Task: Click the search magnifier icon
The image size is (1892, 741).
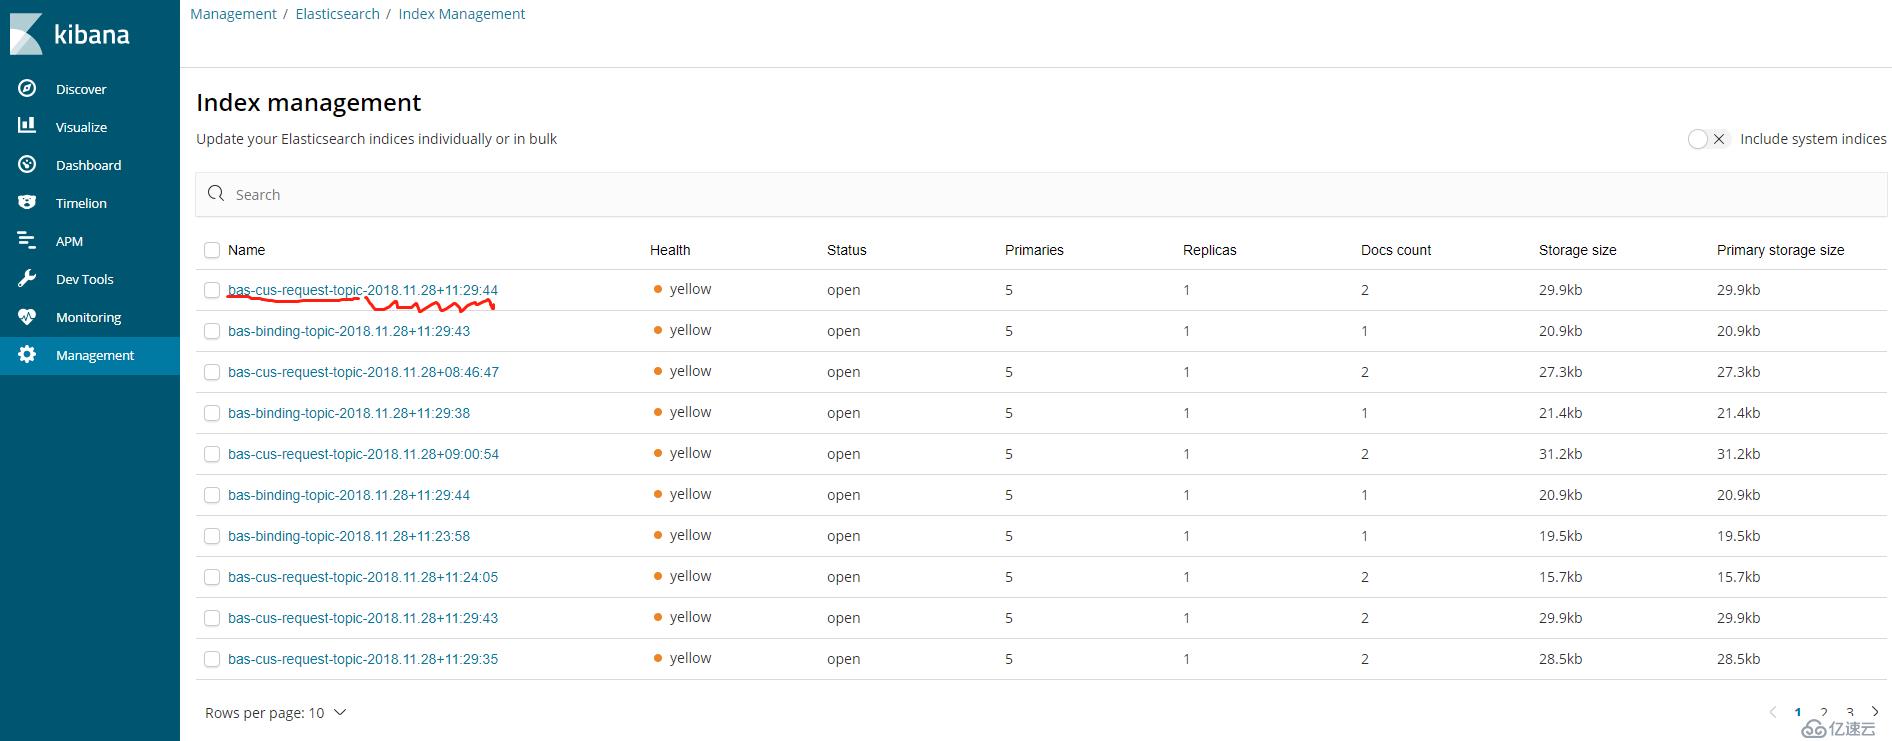Action: 215,193
